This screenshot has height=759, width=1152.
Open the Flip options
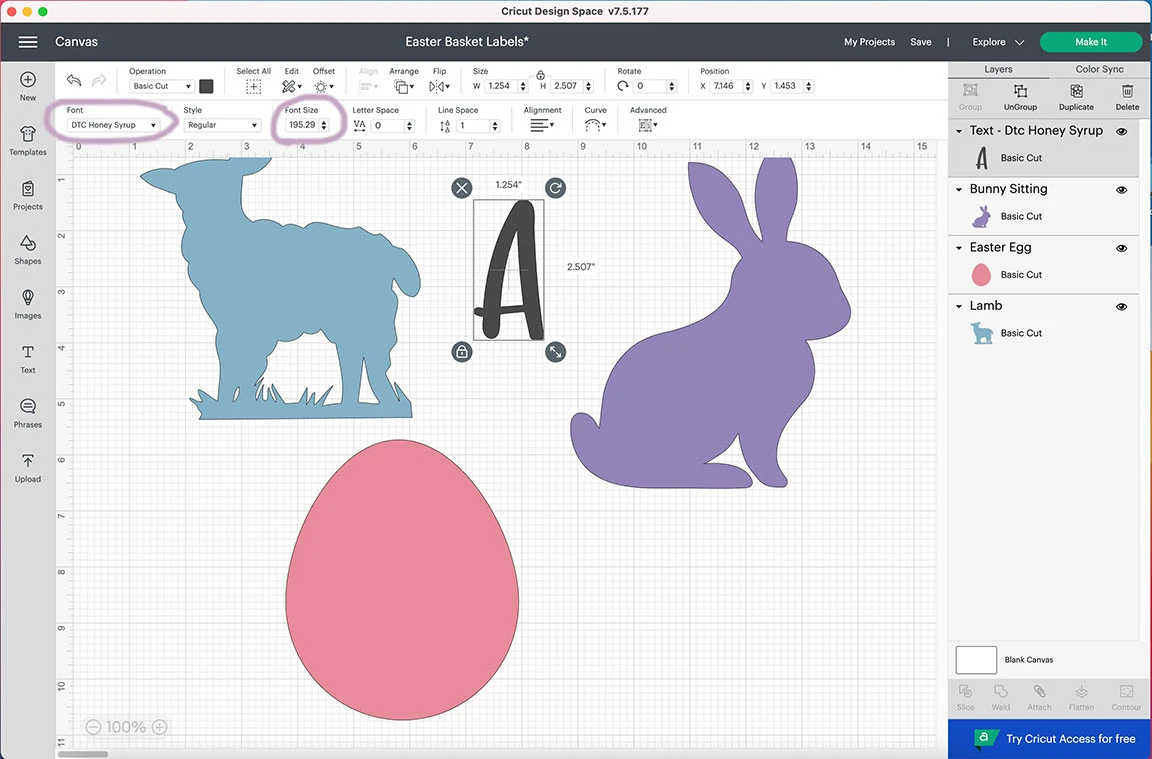[x=439, y=87]
